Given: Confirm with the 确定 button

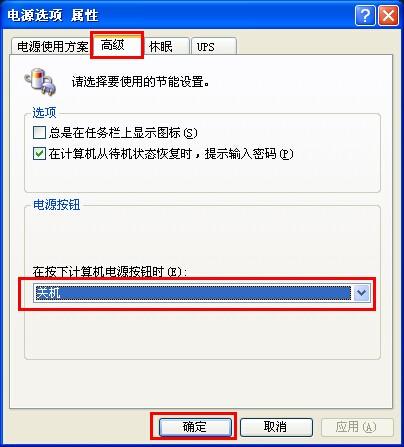Looking at the screenshot, I should (x=195, y=427).
